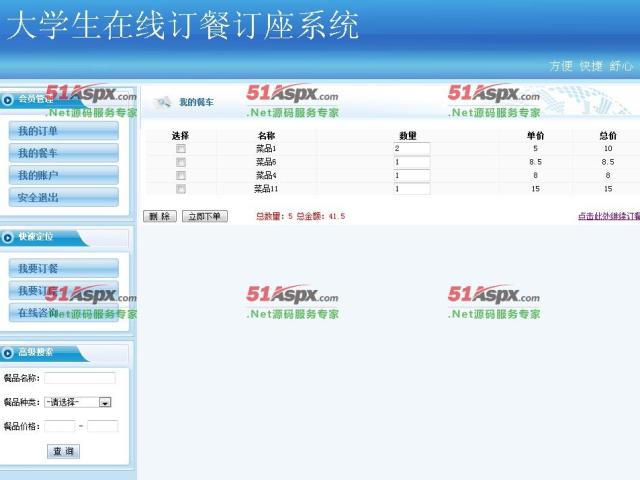Follow the 点击此处继续订餐 link
Screen dimensions: 640x480
(x=609, y=216)
